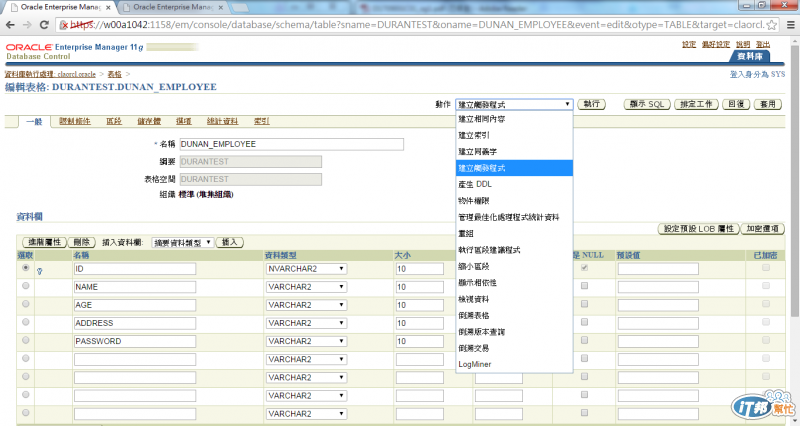This screenshot has width=800, height=426.
Task: Go forward in the browser
Action: pyautogui.click(x=27, y=24)
